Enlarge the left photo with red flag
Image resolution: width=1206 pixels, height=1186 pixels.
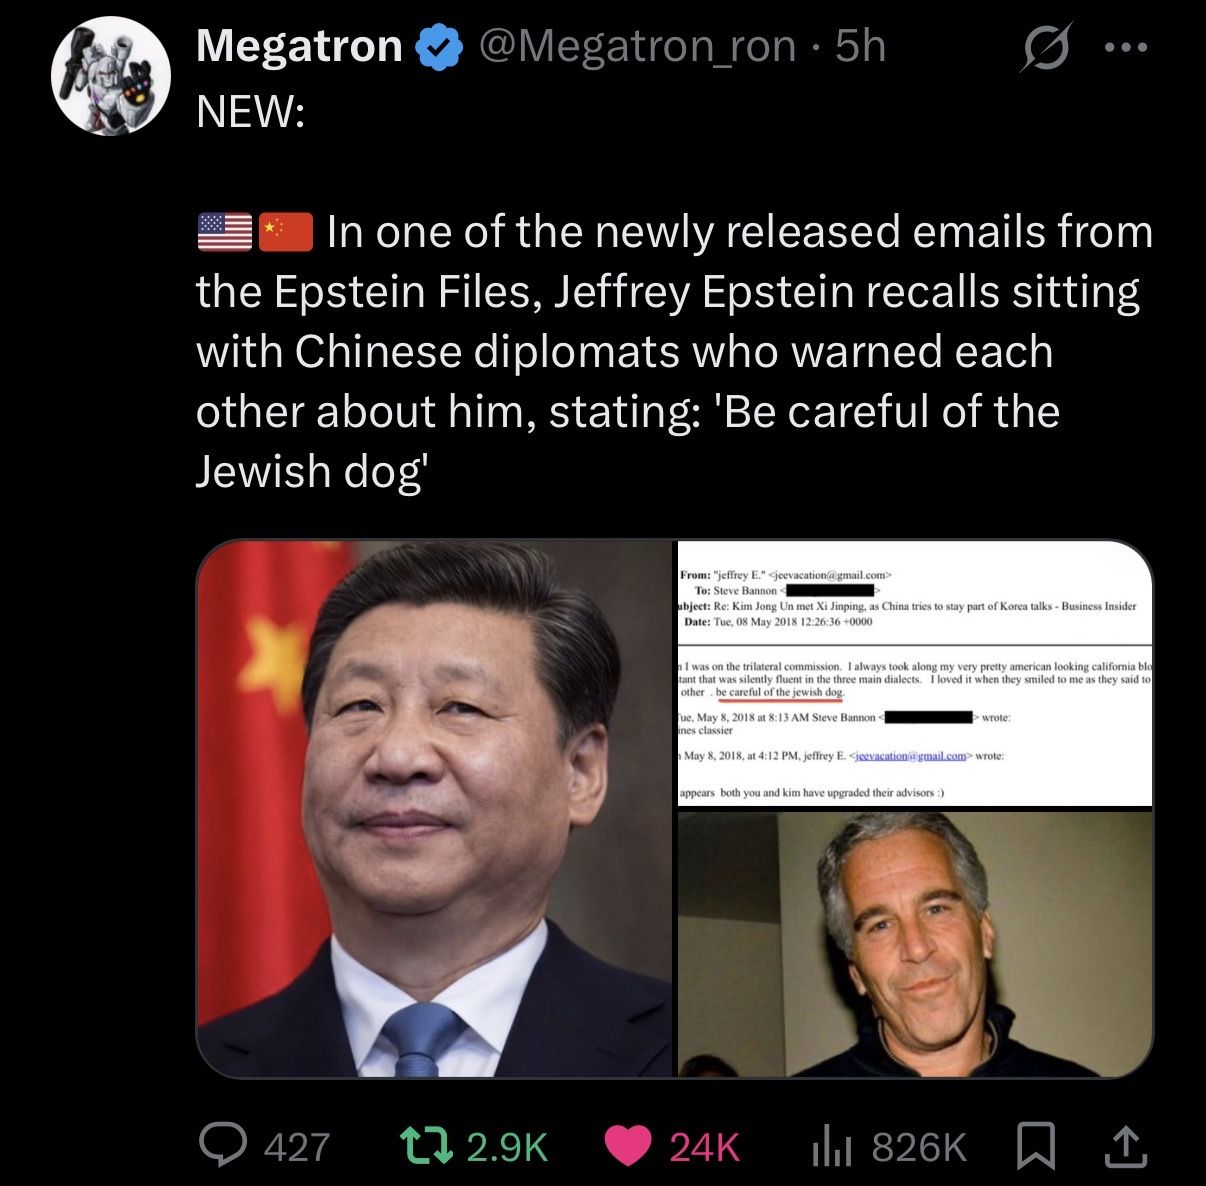pos(434,808)
